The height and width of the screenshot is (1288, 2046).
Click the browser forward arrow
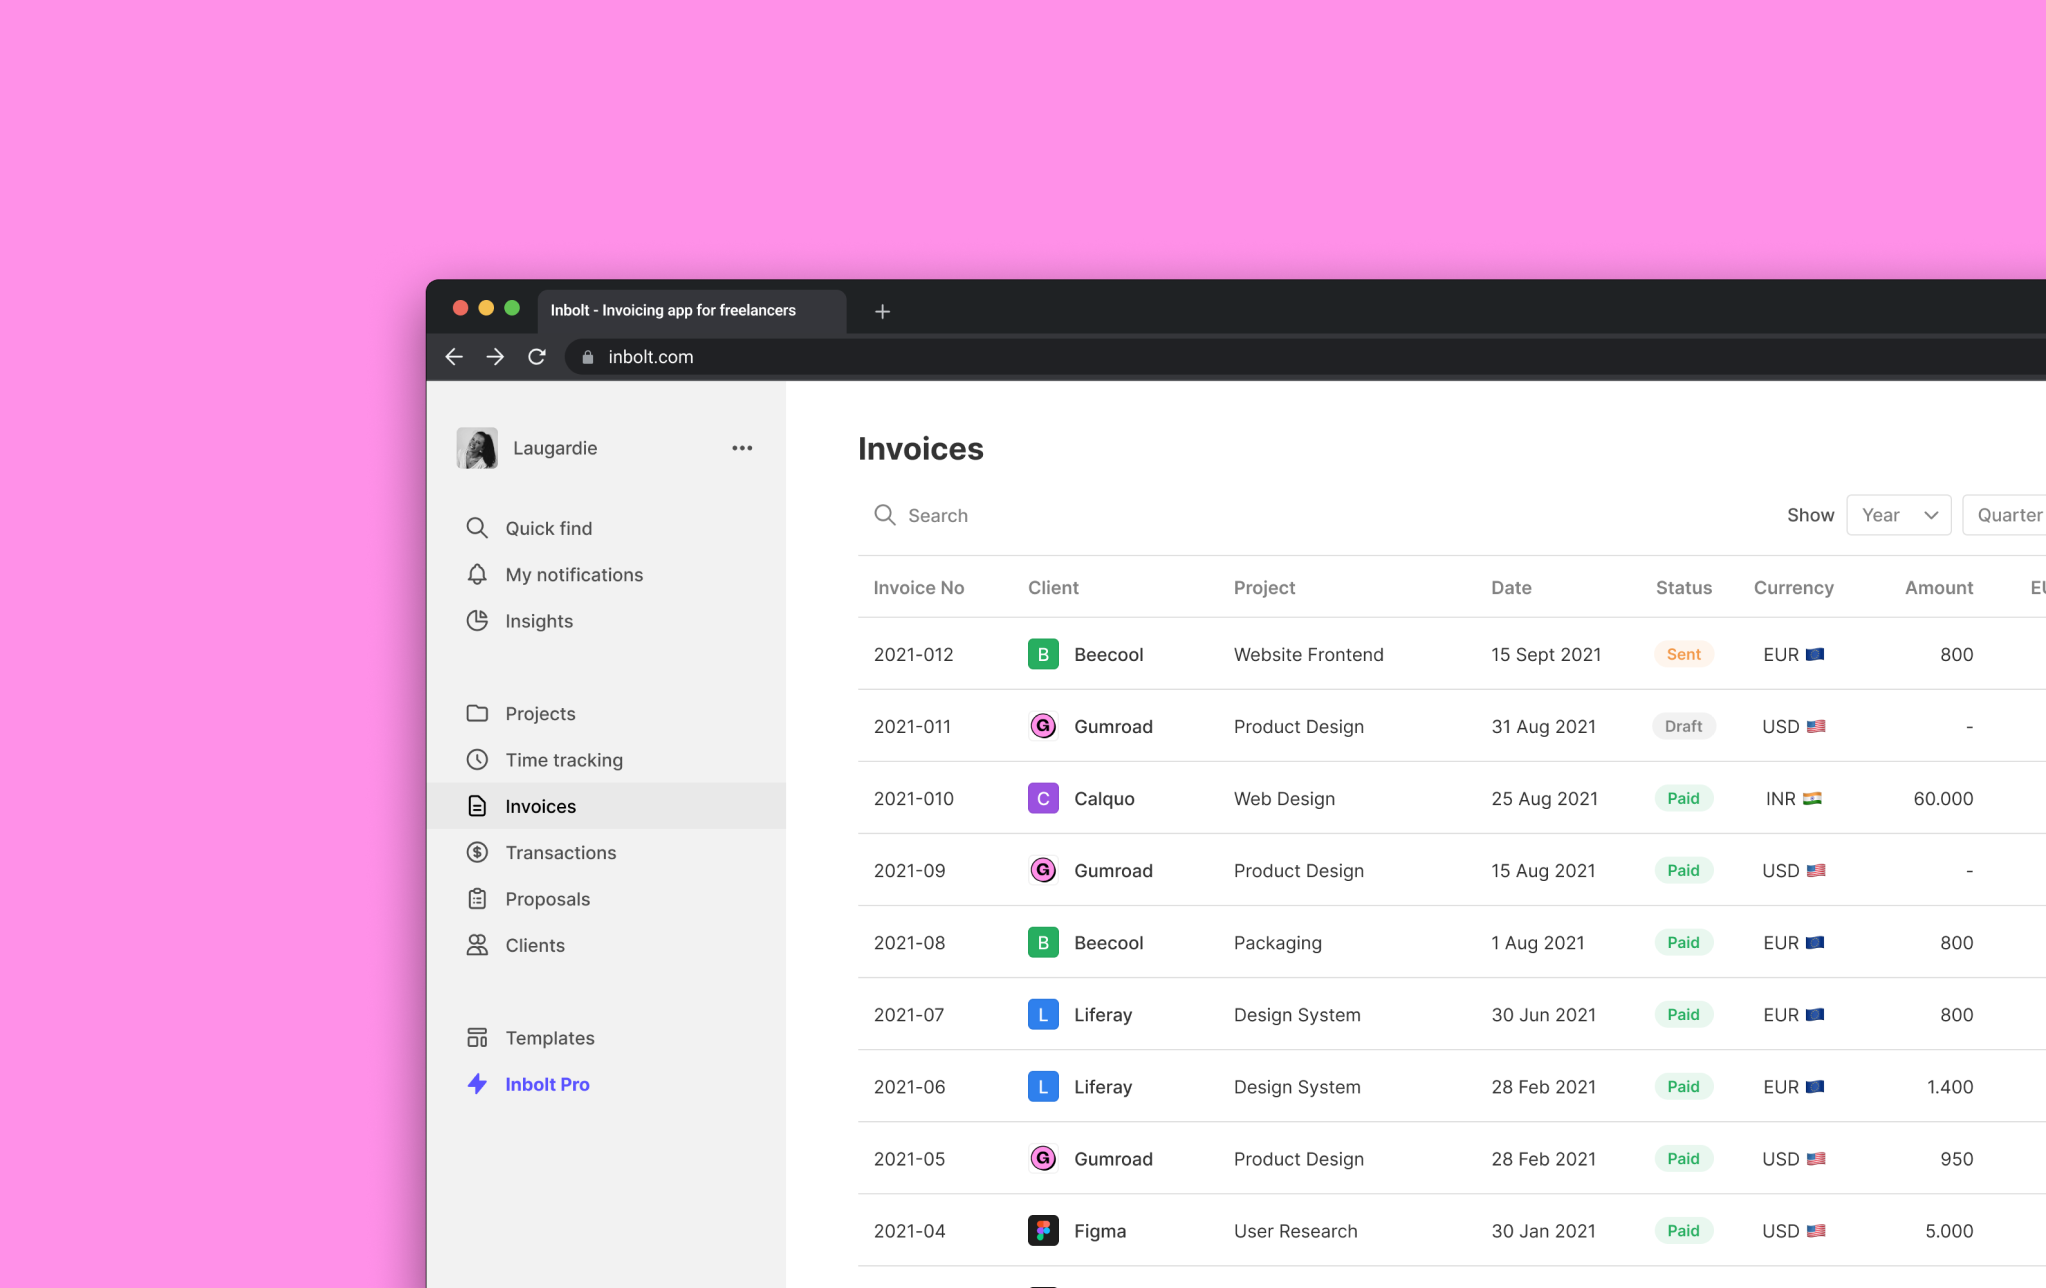point(495,357)
